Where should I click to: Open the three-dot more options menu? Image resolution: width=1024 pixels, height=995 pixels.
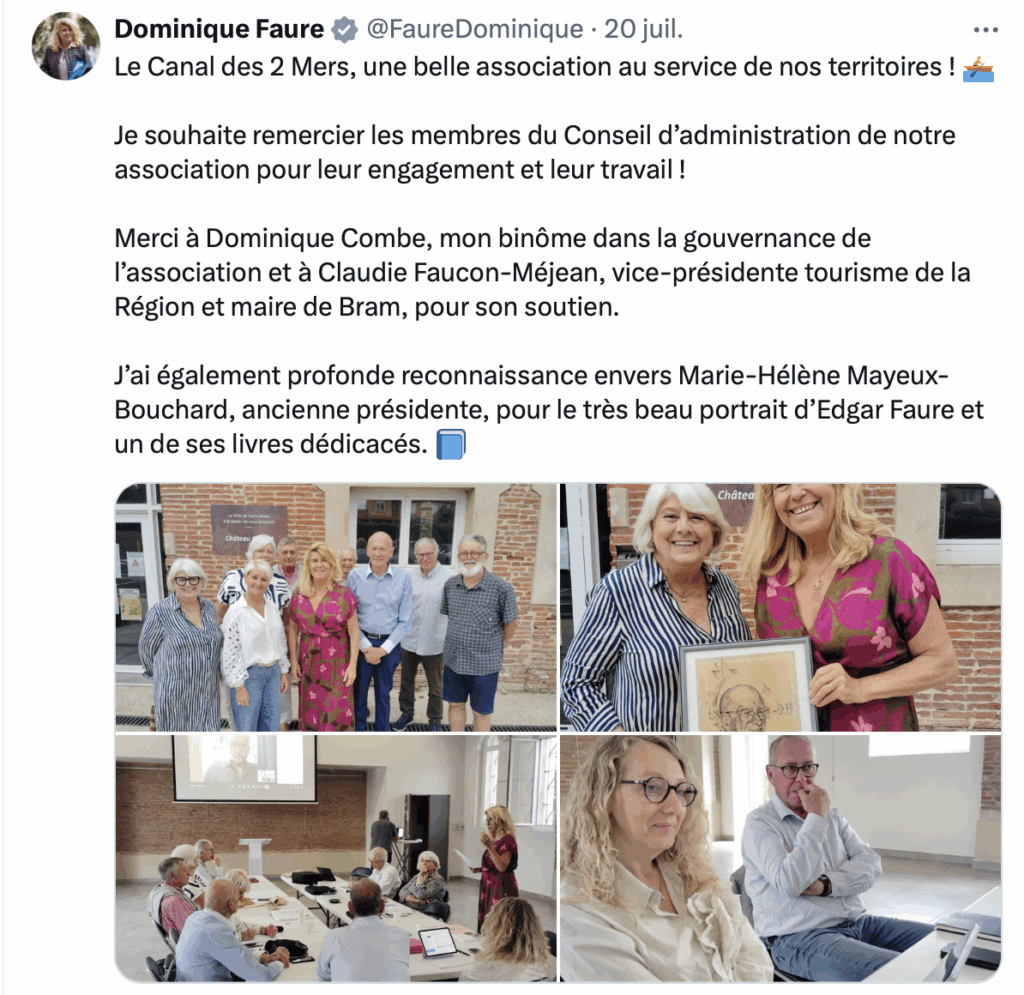[x=985, y=30]
